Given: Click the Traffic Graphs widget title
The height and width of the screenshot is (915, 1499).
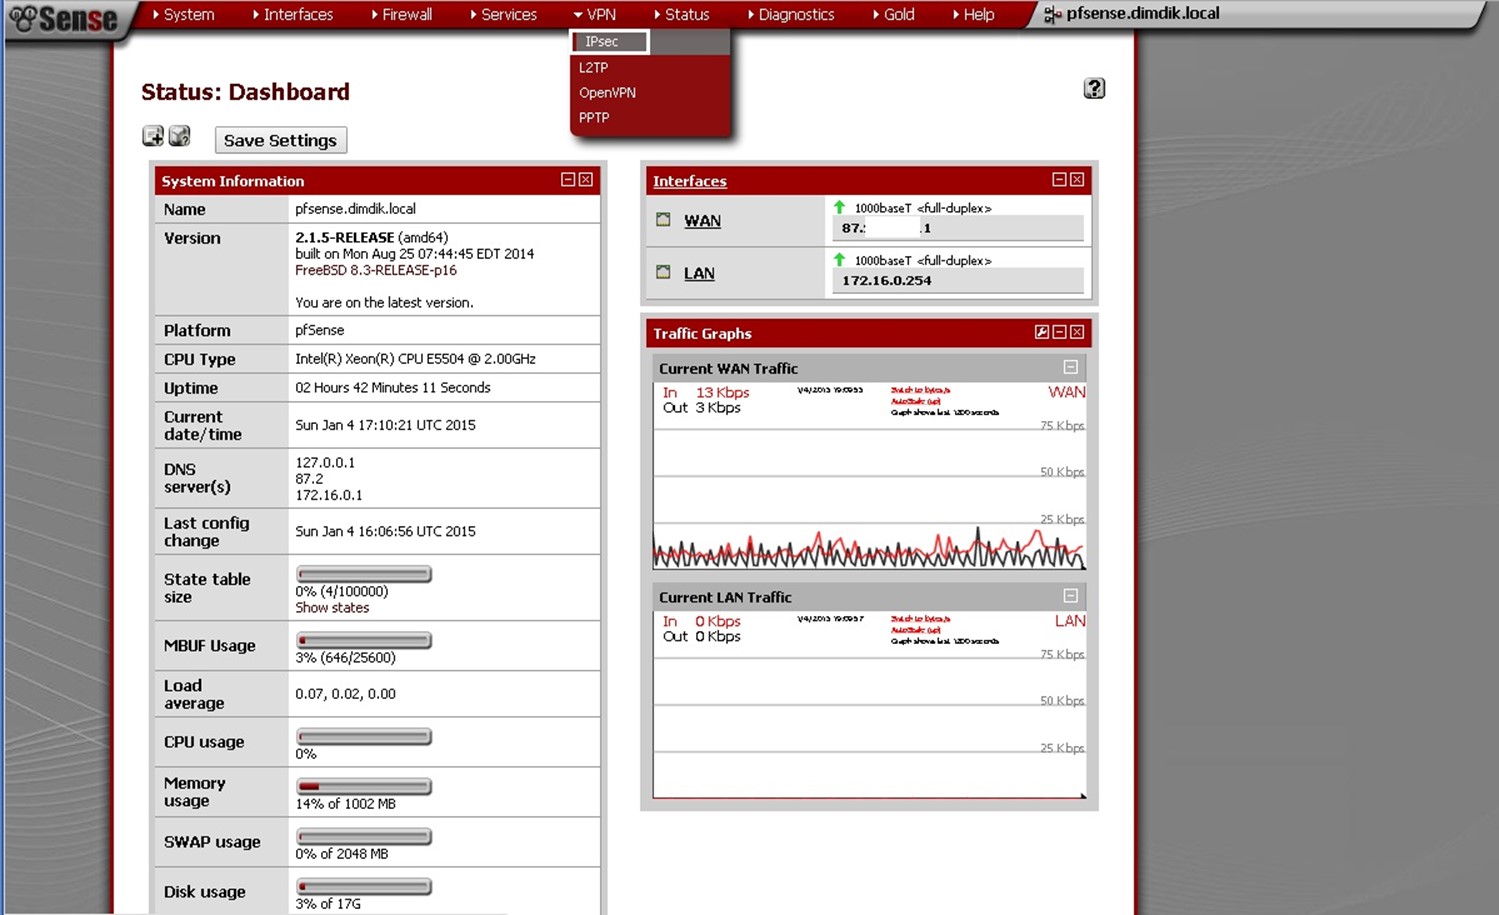Looking at the screenshot, I should 702,333.
